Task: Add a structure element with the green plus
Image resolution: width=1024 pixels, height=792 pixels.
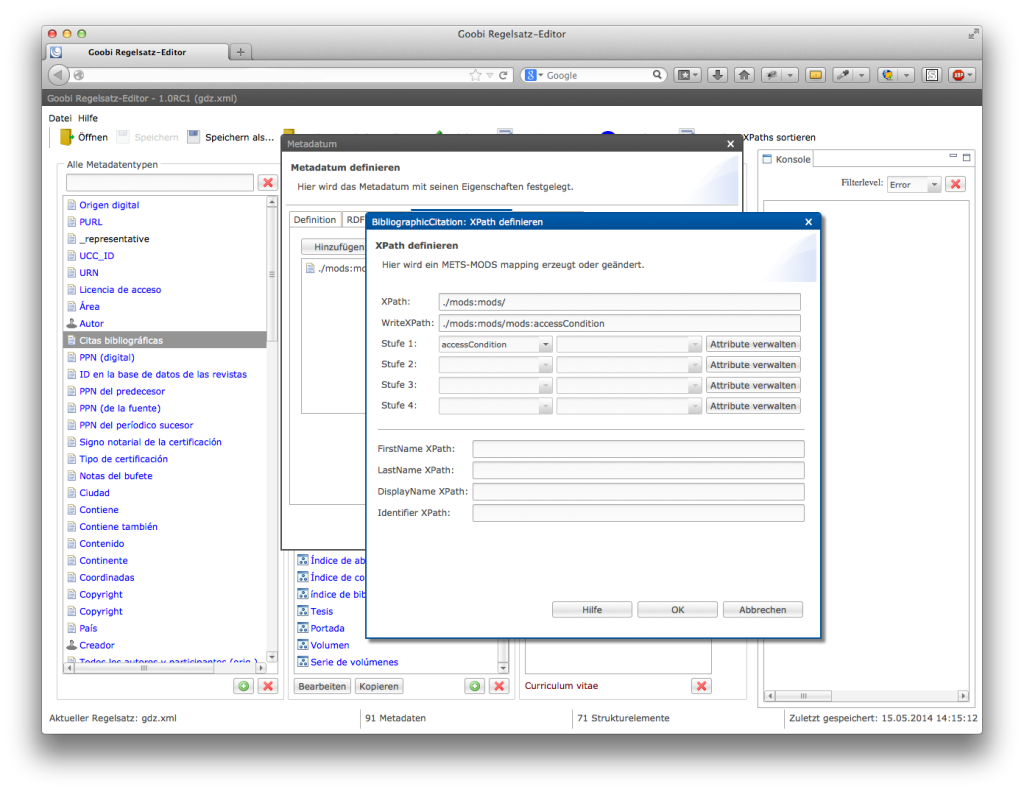Action: pyautogui.click(x=475, y=686)
